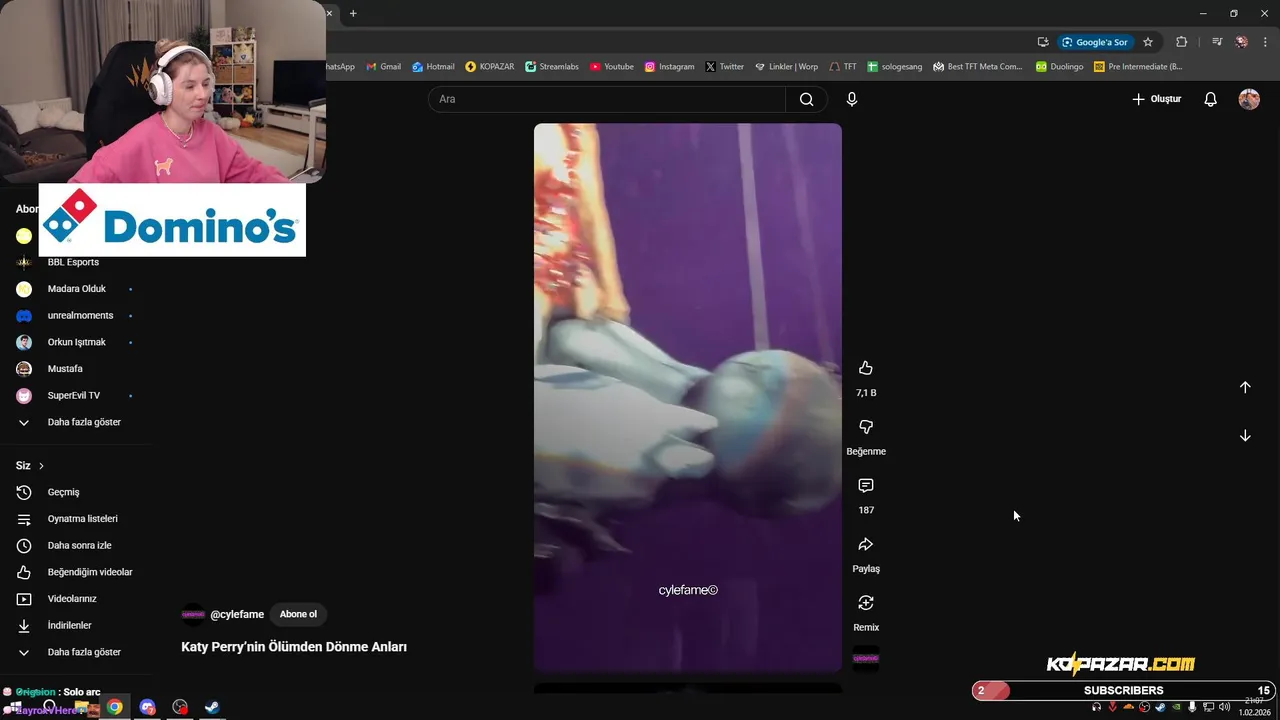
Task: Bookmark this page with star icon
Action: click(x=1148, y=42)
